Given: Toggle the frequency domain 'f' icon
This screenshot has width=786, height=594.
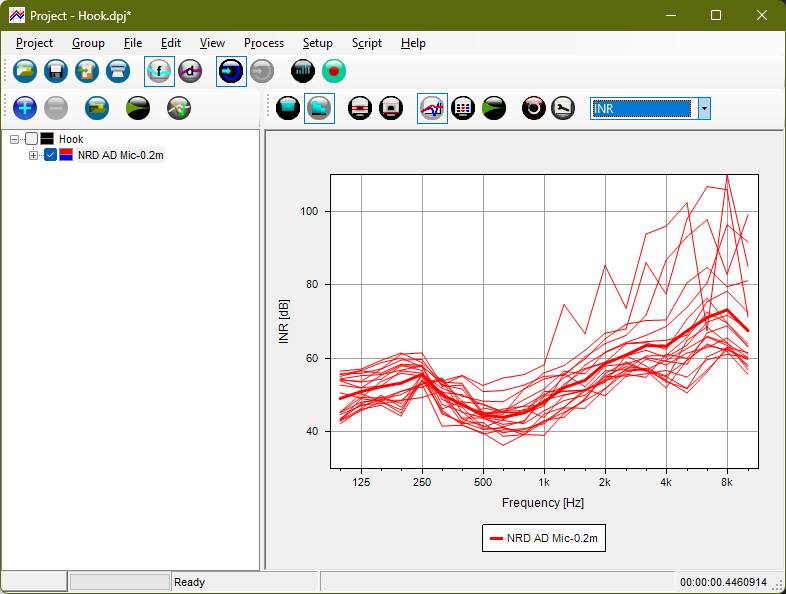Looking at the screenshot, I should 159,71.
